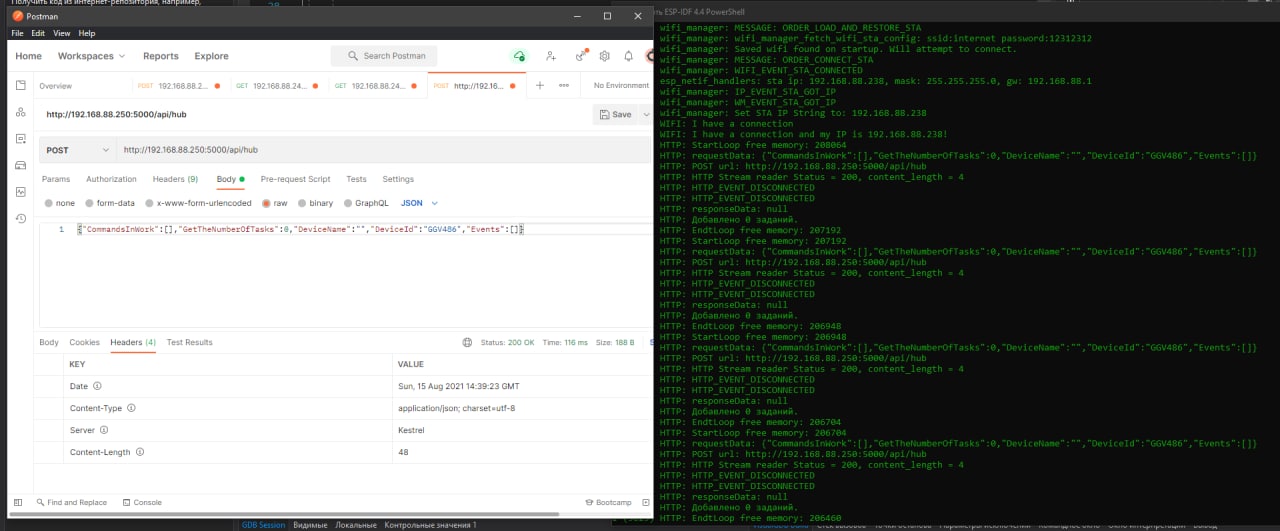
Task: Open the APIs sidebar icon in Postman
Action: [20, 112]
